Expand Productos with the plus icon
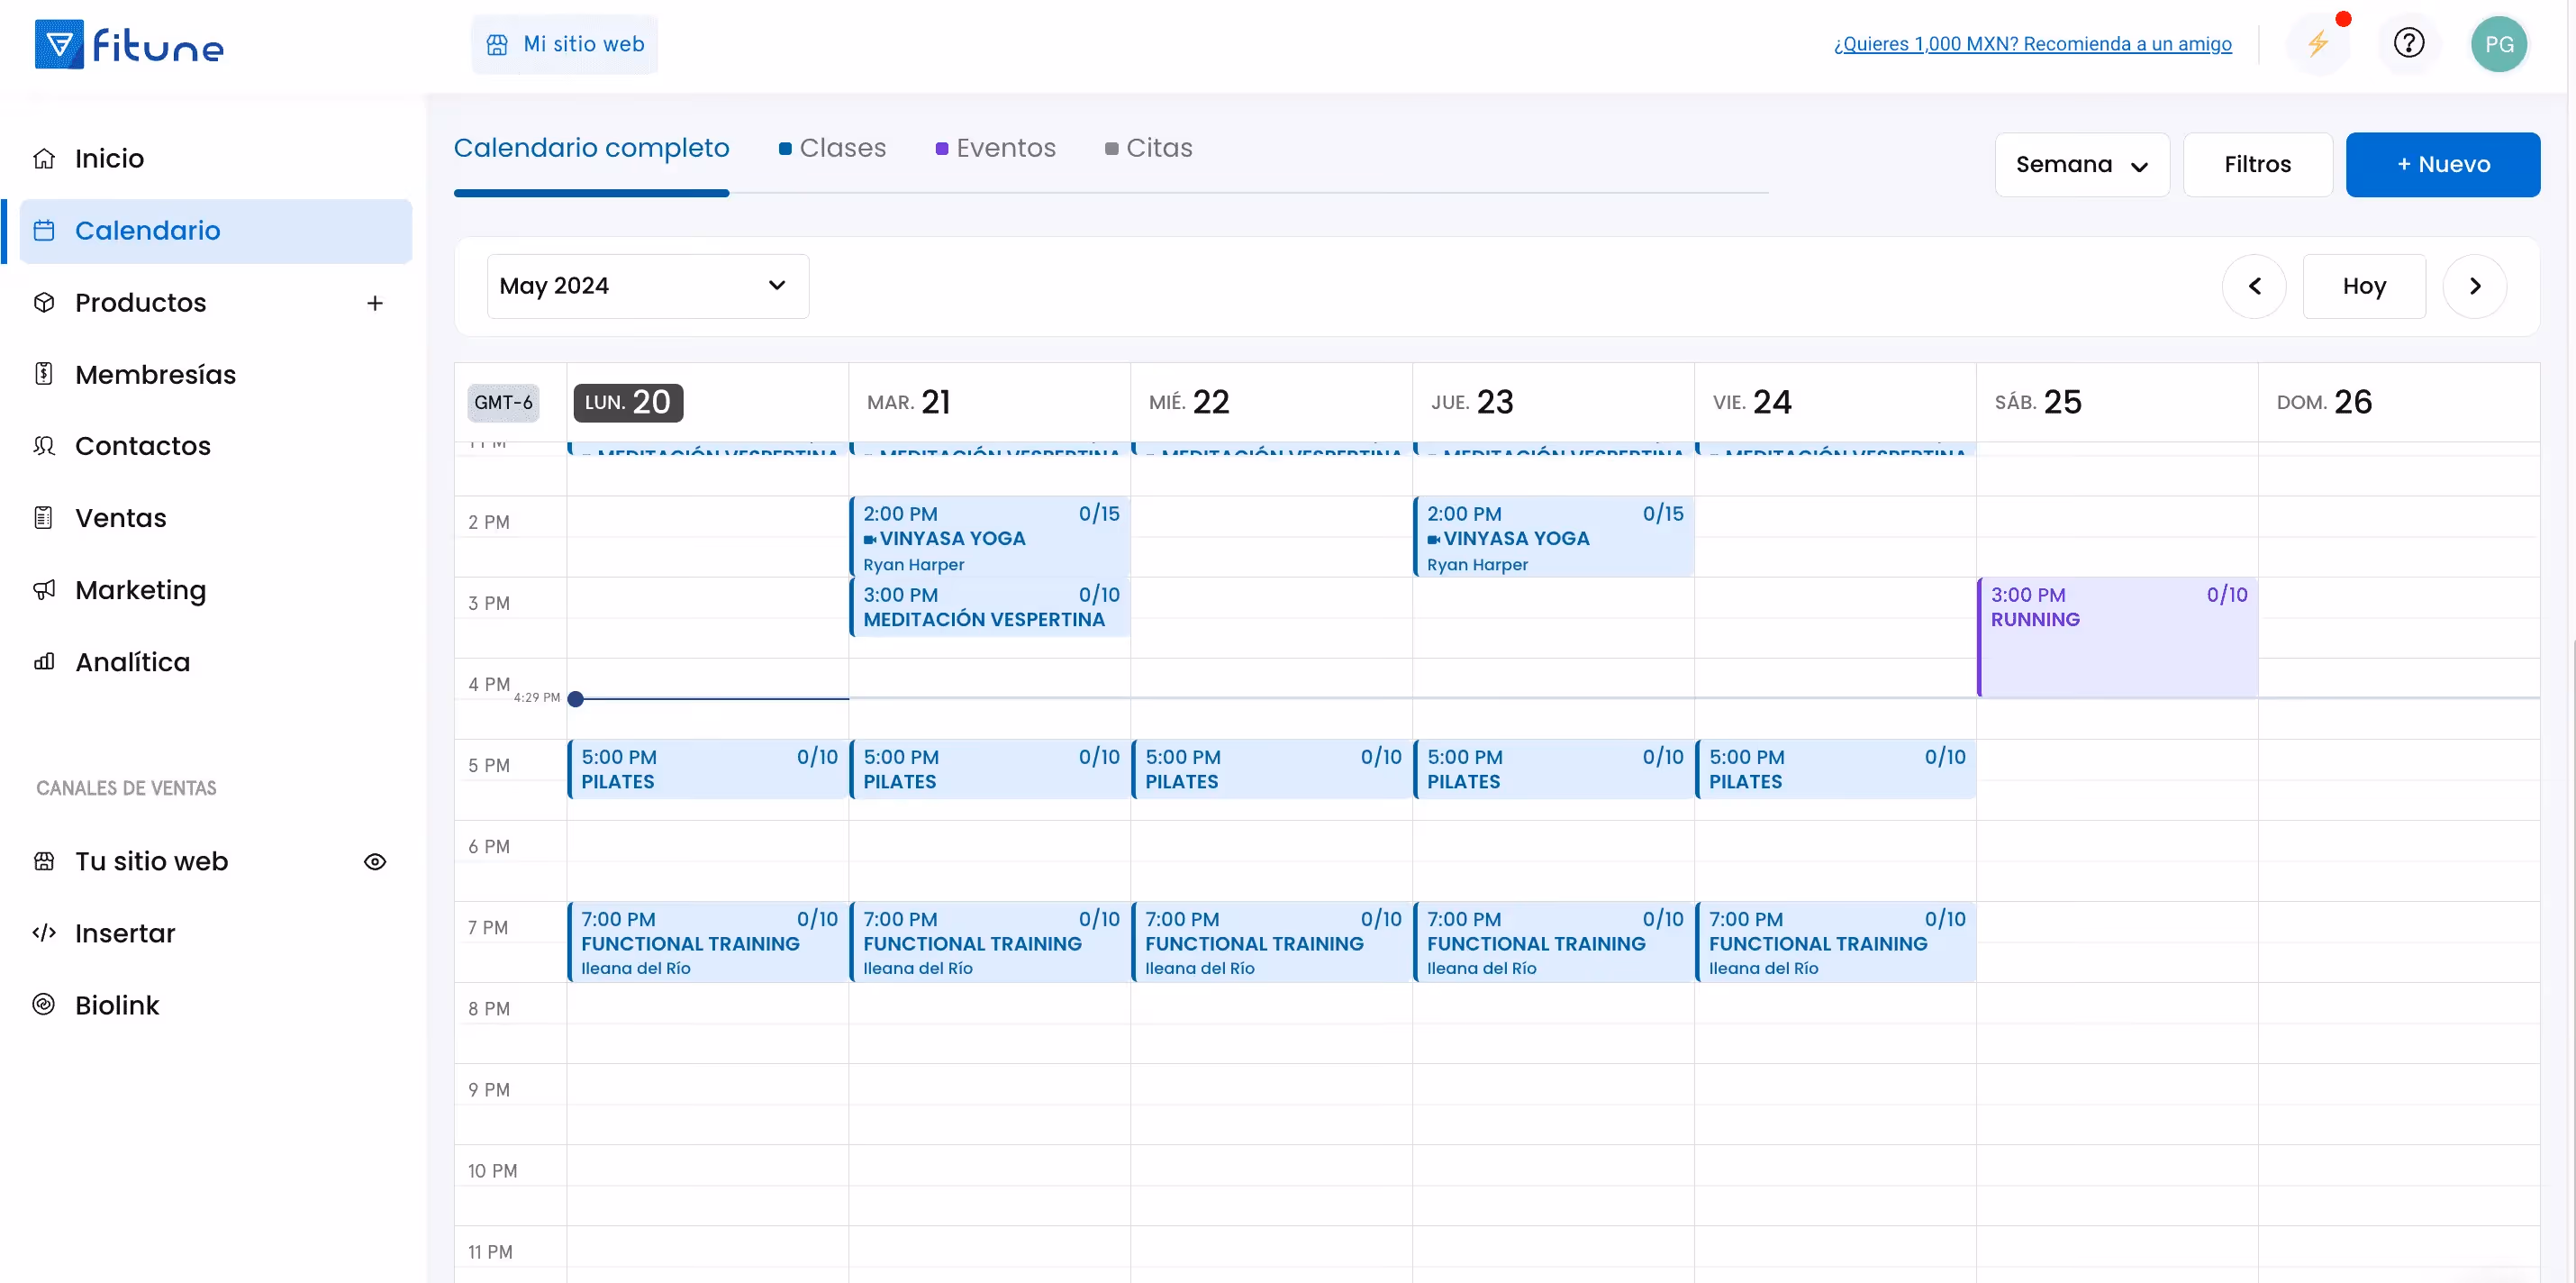This screenshot has width=2576, height=1283. pyautogui.click(x=375, y=303)
